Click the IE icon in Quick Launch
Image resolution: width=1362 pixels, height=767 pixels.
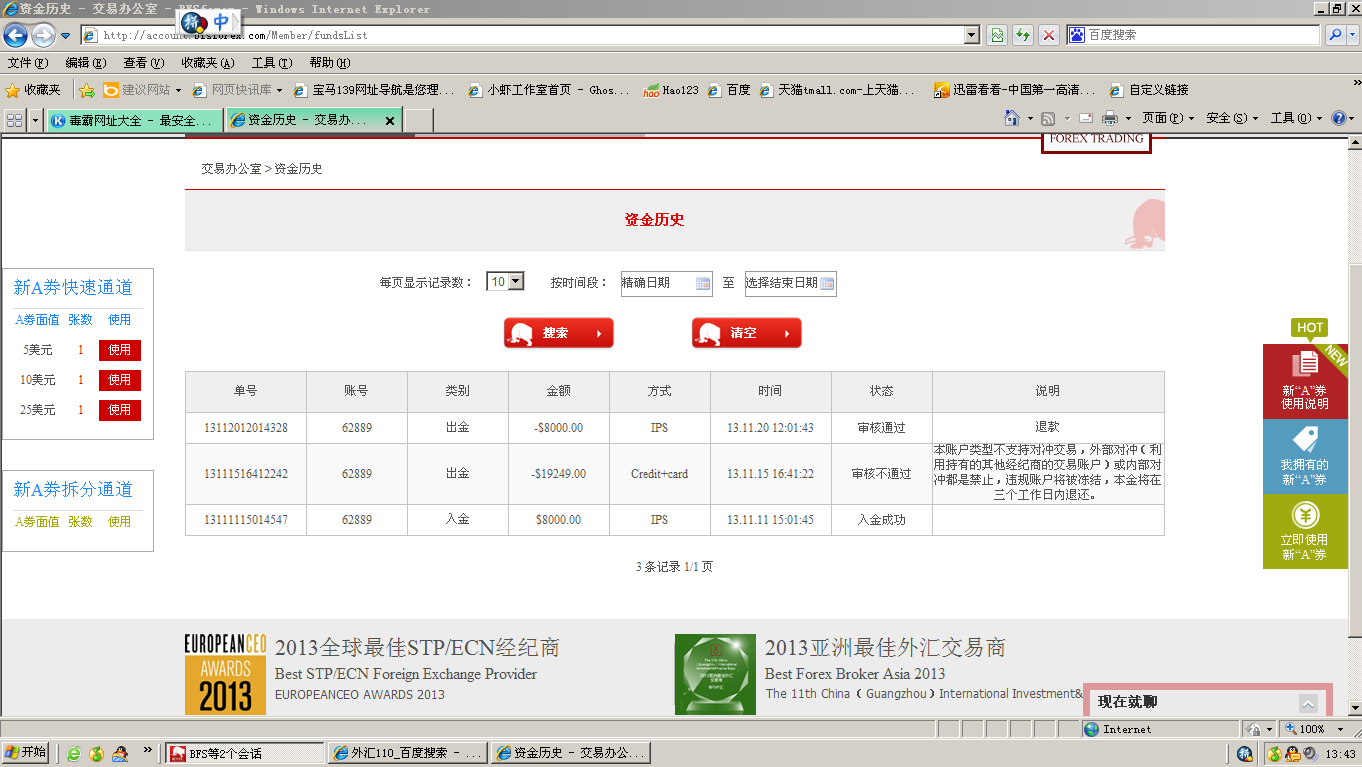pyautogui.click(x=74, y=753)
